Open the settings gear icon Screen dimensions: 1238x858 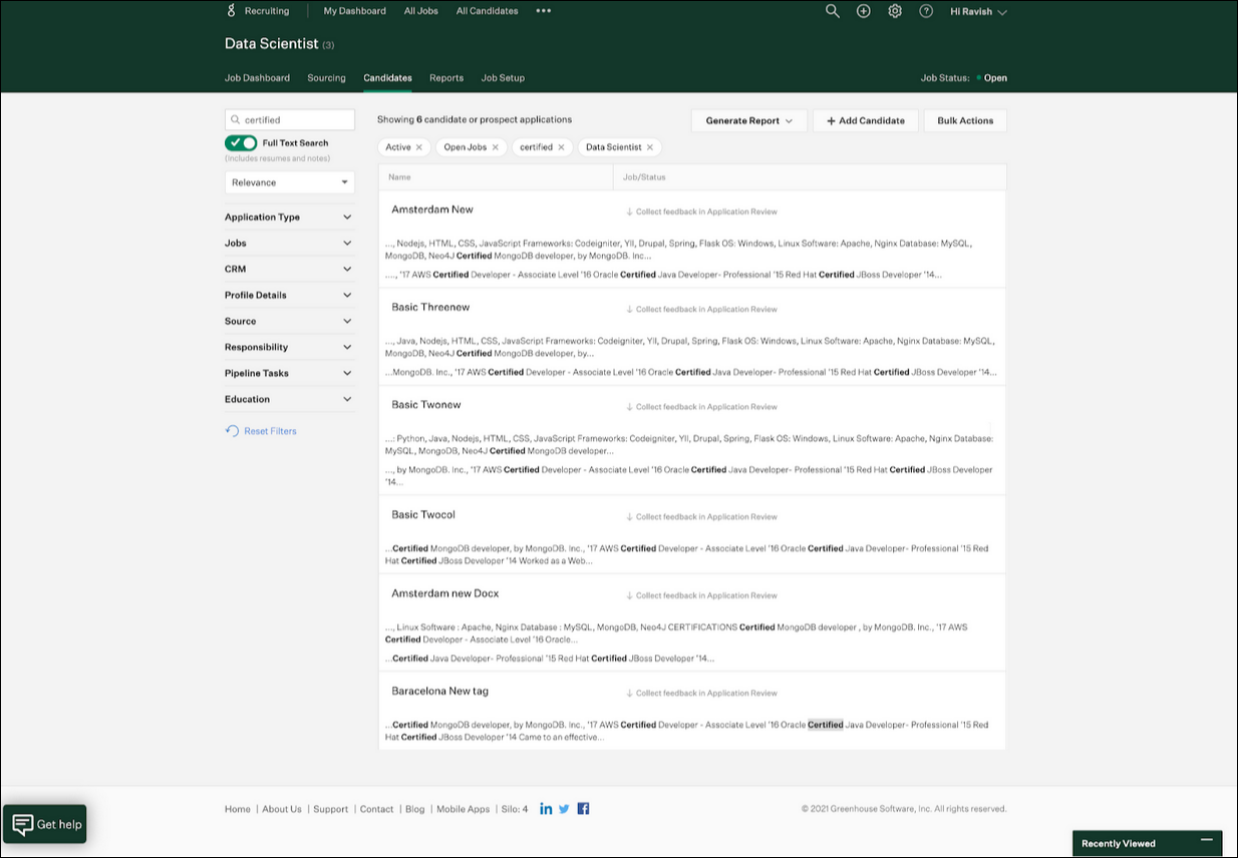(x=895, y=11)
